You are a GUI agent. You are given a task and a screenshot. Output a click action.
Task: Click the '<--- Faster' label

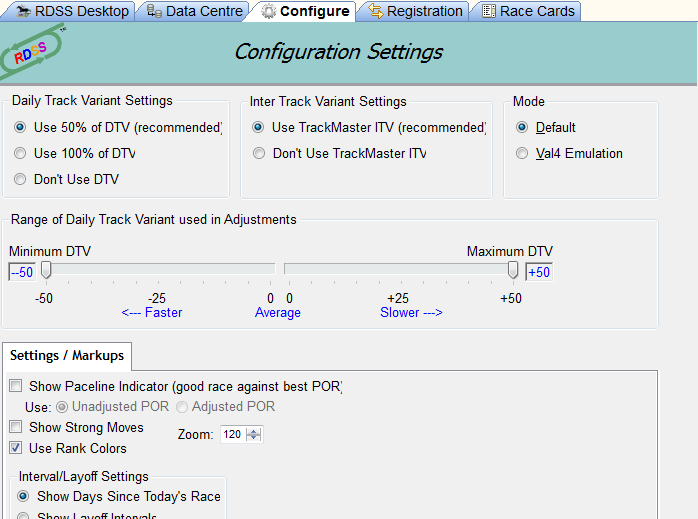[x=152, y=312]
